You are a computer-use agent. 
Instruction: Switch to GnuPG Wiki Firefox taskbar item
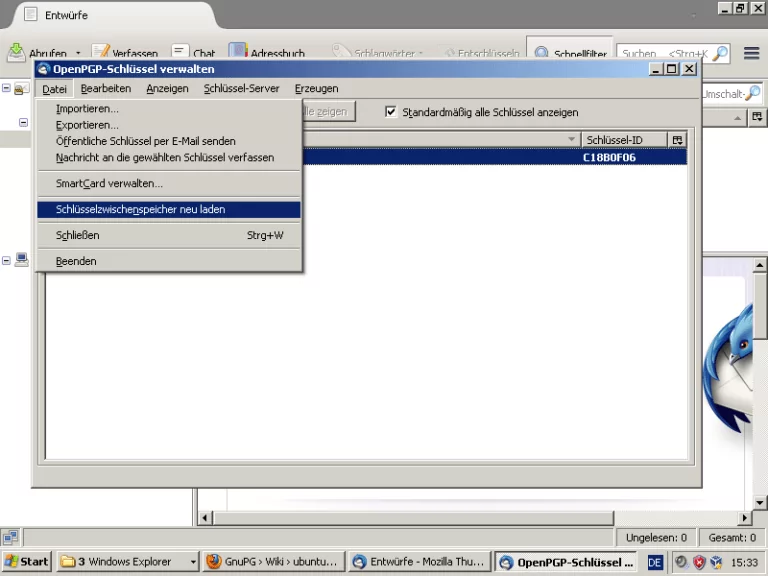pyautogui.click(x=274, y=561)
